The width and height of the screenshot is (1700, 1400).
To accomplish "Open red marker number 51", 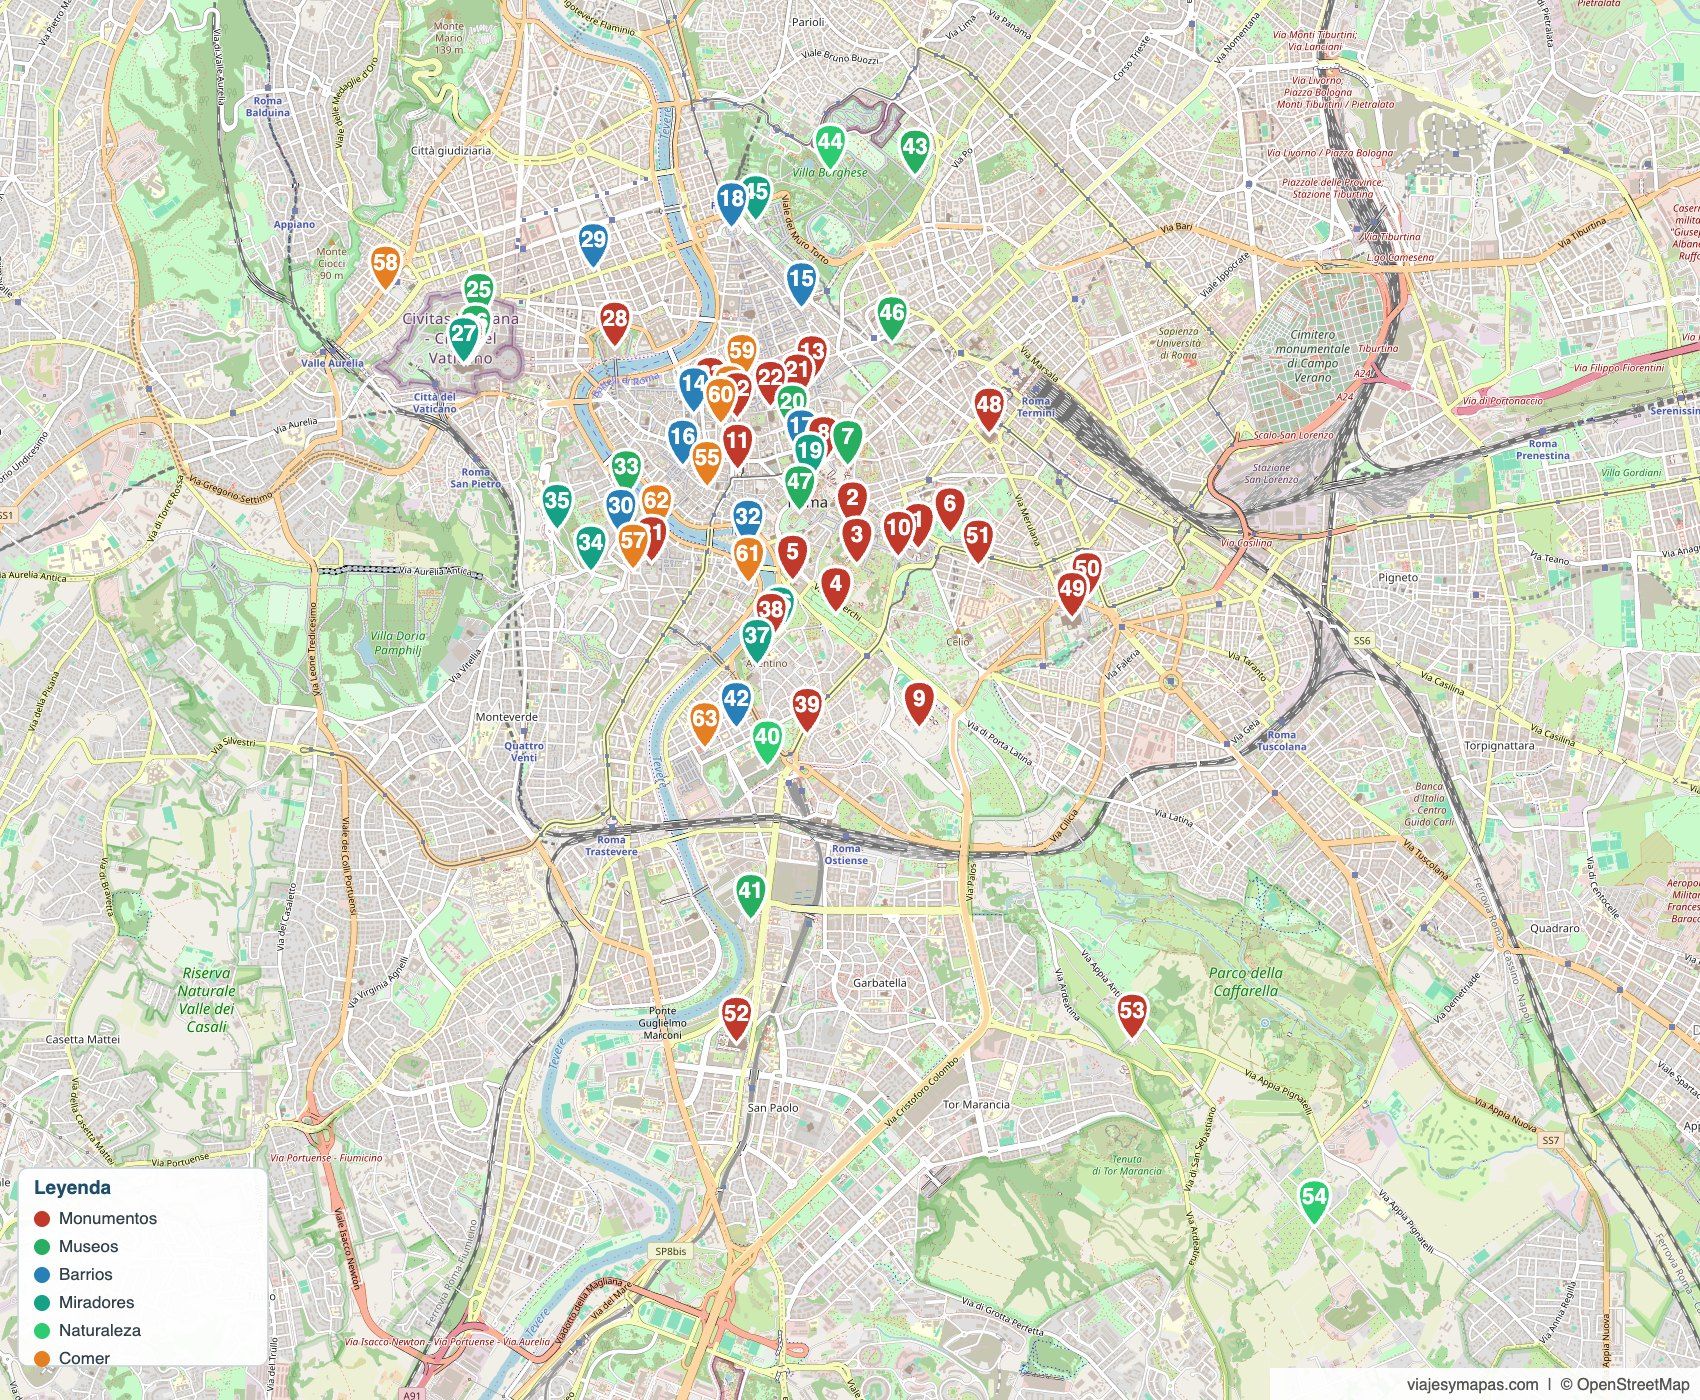I will tap(978, 539).
